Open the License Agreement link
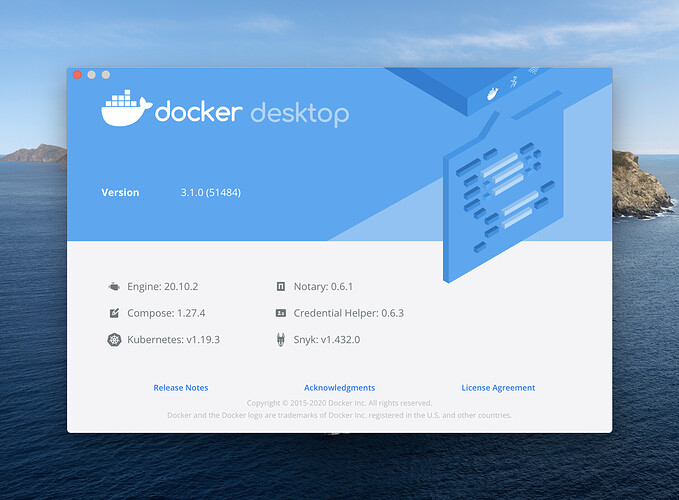The height and width of the screenshot is (500, 679). tap(498, 388)
